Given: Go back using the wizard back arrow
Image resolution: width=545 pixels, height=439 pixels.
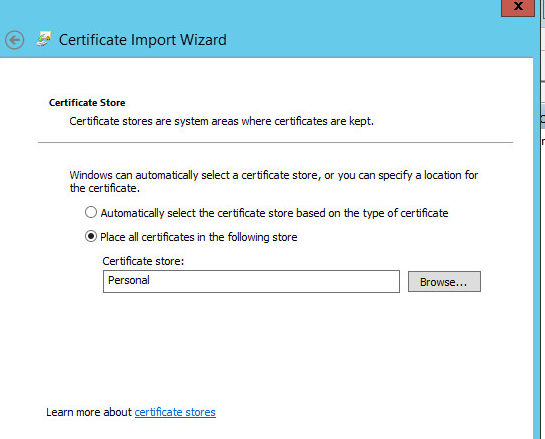Looking at the screenshot, I should click(x=15, y=40).
